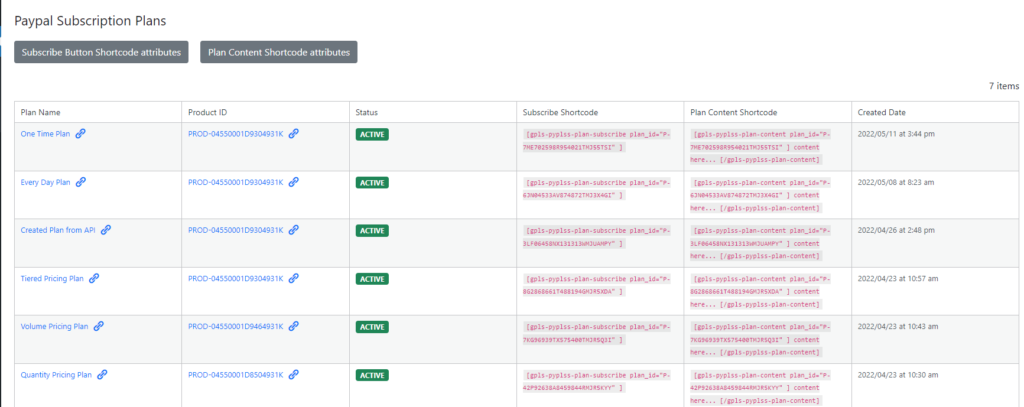
Task: Select subscribe shortcode for Created Plan from API
Action: point(597,237)
